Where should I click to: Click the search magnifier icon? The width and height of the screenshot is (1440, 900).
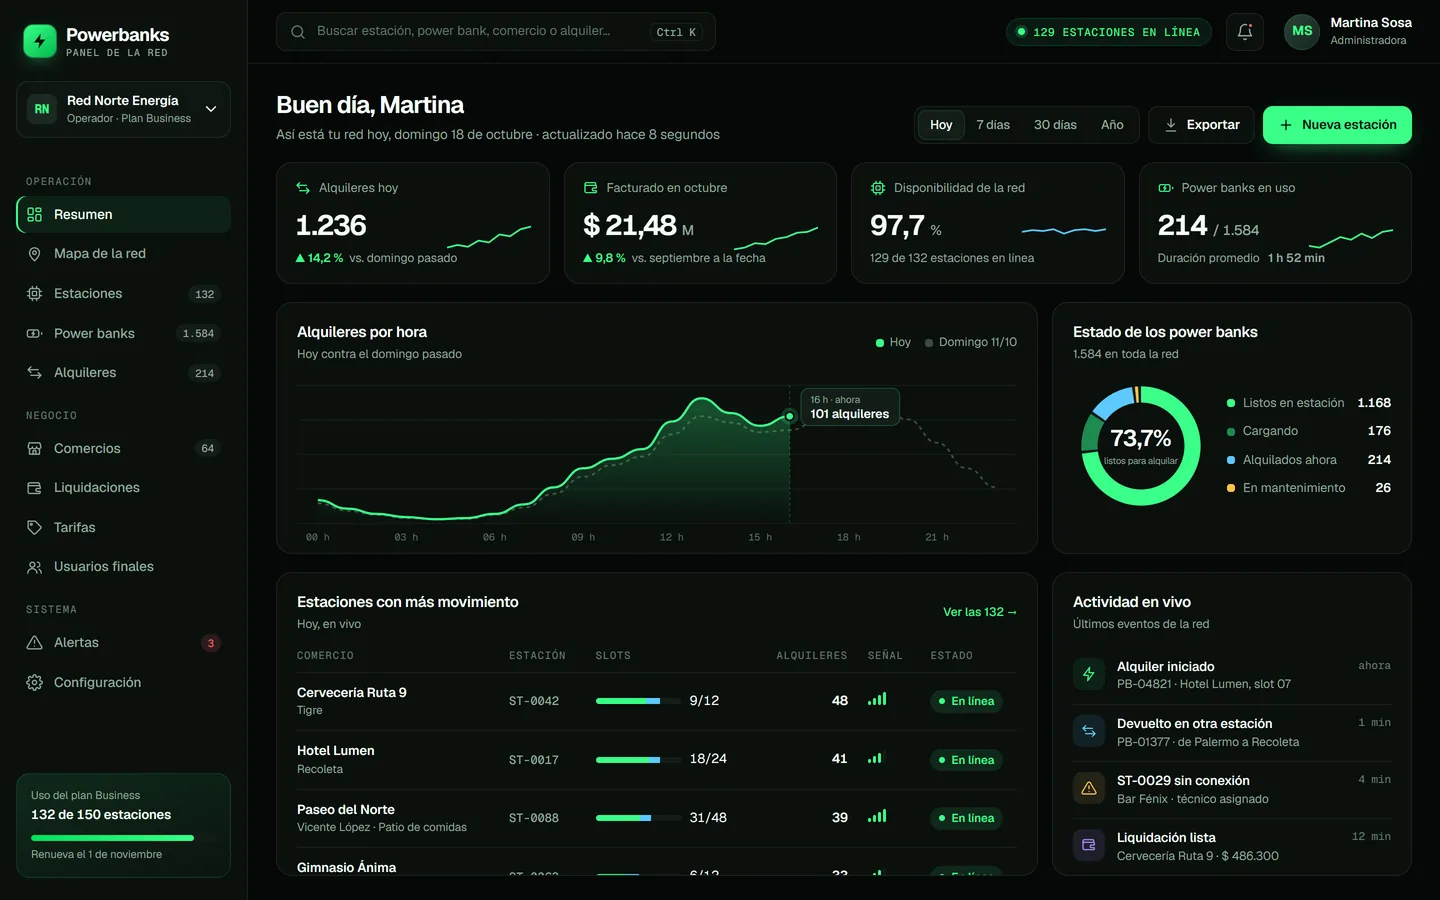click(x=298, y=32)
